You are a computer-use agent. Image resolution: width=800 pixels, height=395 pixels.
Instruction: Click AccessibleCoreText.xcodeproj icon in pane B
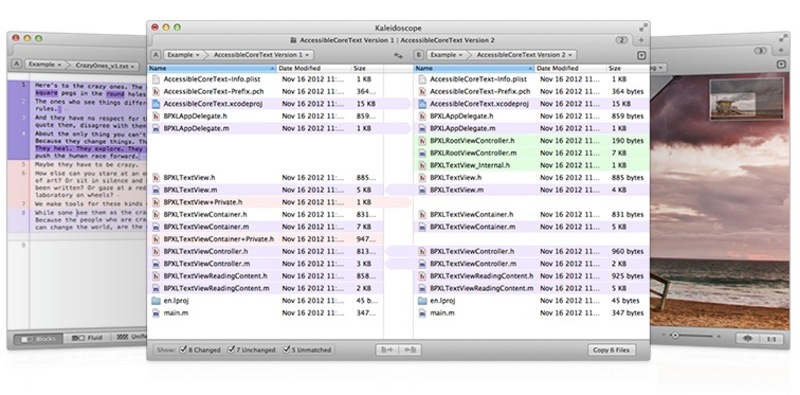click(x=422, y=104)
